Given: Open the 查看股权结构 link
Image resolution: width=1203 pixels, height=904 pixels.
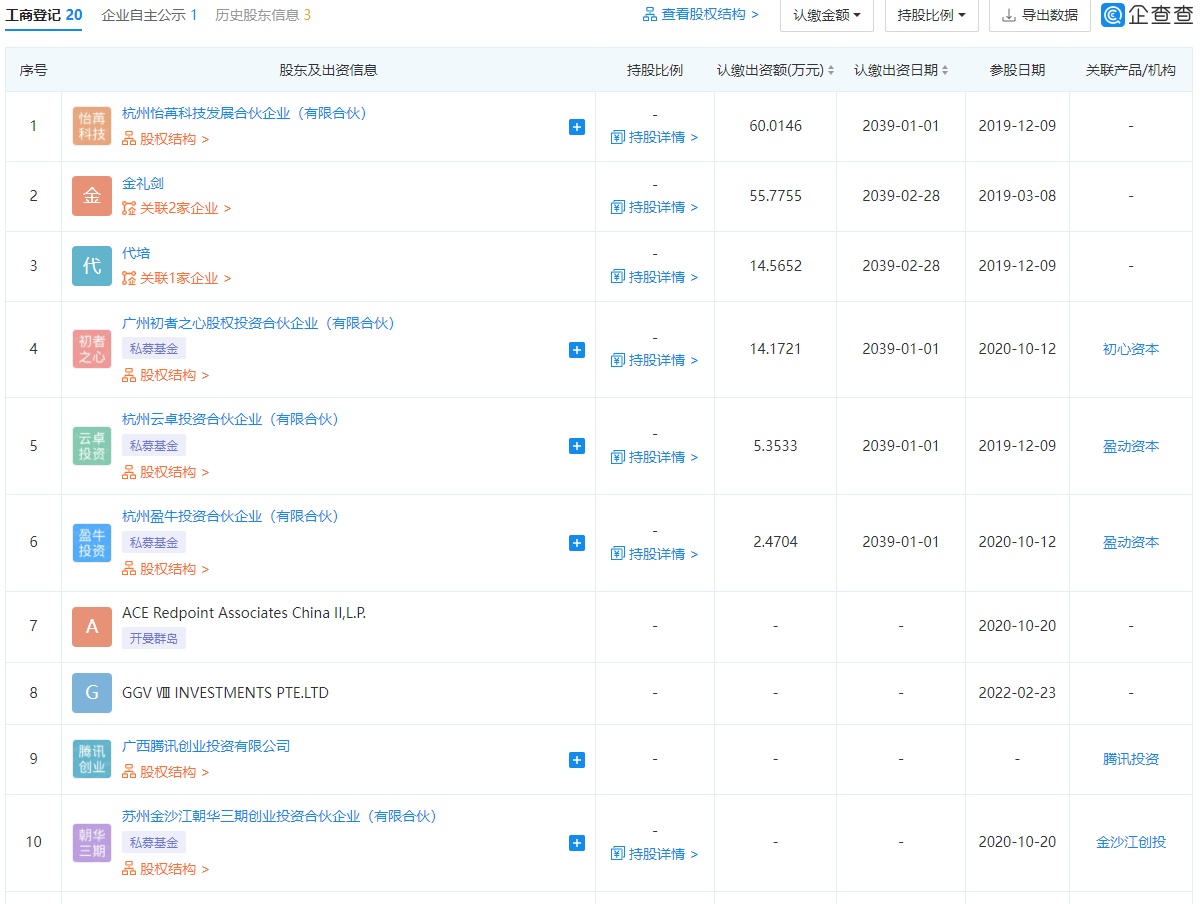Looking at the screenshot, I should pyautogui.click(x=700, y=15).
